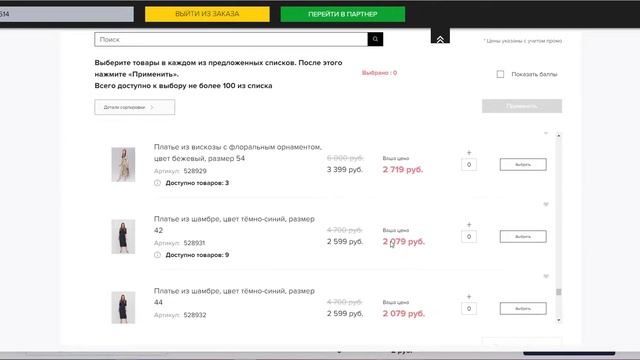Click the search magnifier icon

pyautogui.click(x=375, y=39)
